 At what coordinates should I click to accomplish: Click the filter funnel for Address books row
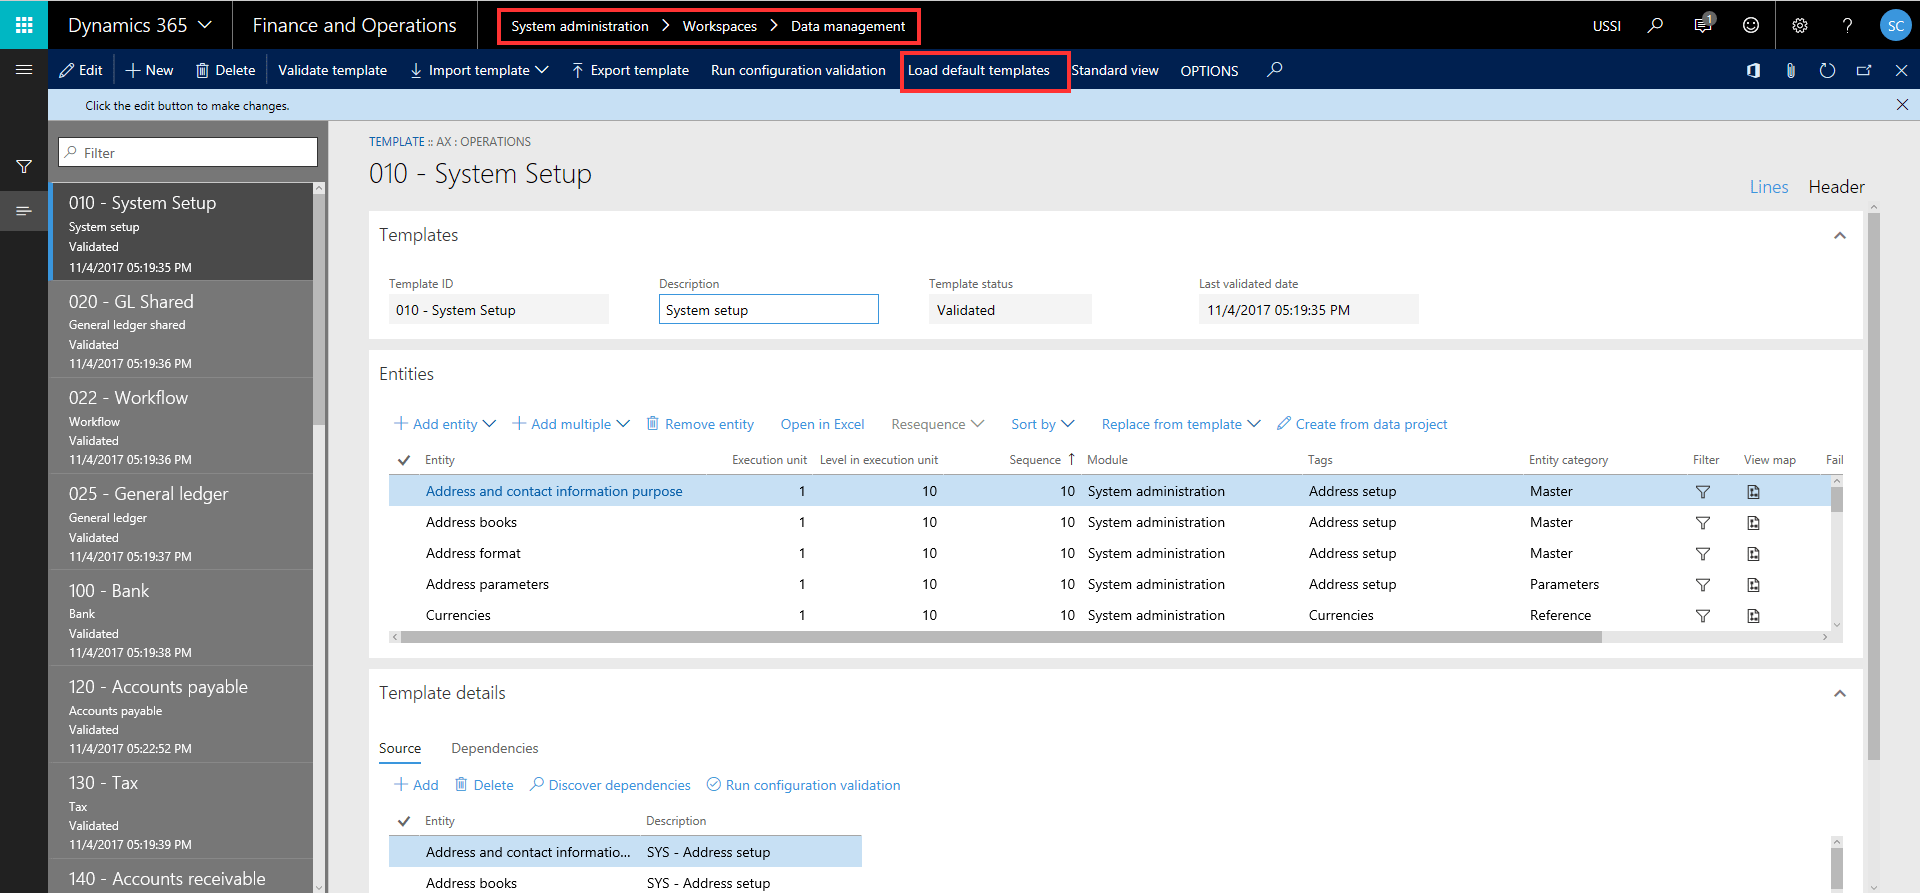[x=1702, y=522]
